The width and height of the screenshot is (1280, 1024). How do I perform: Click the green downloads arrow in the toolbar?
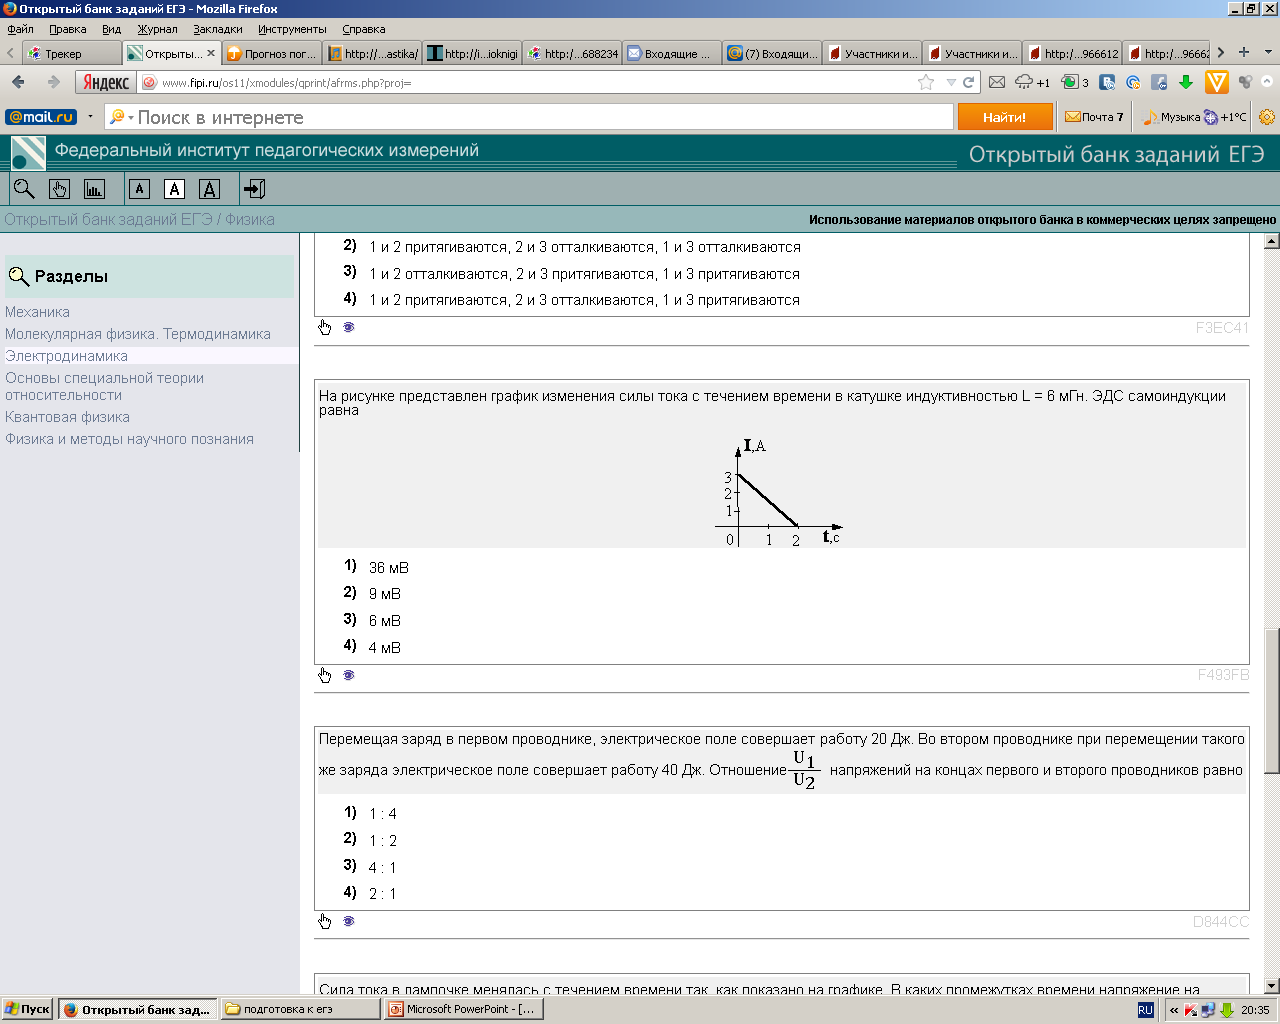(x=1186, y=82)
